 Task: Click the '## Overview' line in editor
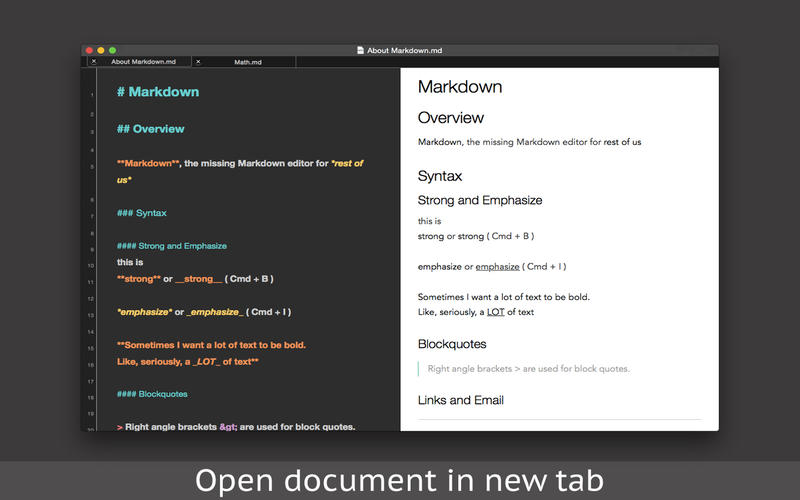151,129
